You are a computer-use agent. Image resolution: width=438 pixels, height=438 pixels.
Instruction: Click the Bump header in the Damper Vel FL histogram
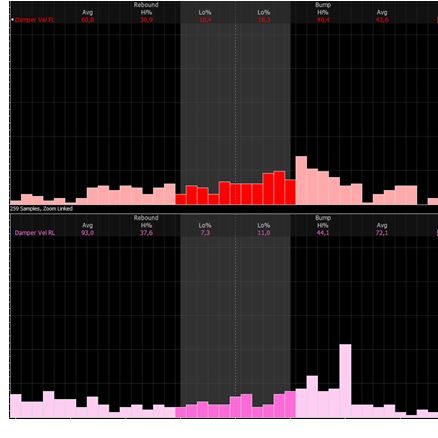coord(323,5)
